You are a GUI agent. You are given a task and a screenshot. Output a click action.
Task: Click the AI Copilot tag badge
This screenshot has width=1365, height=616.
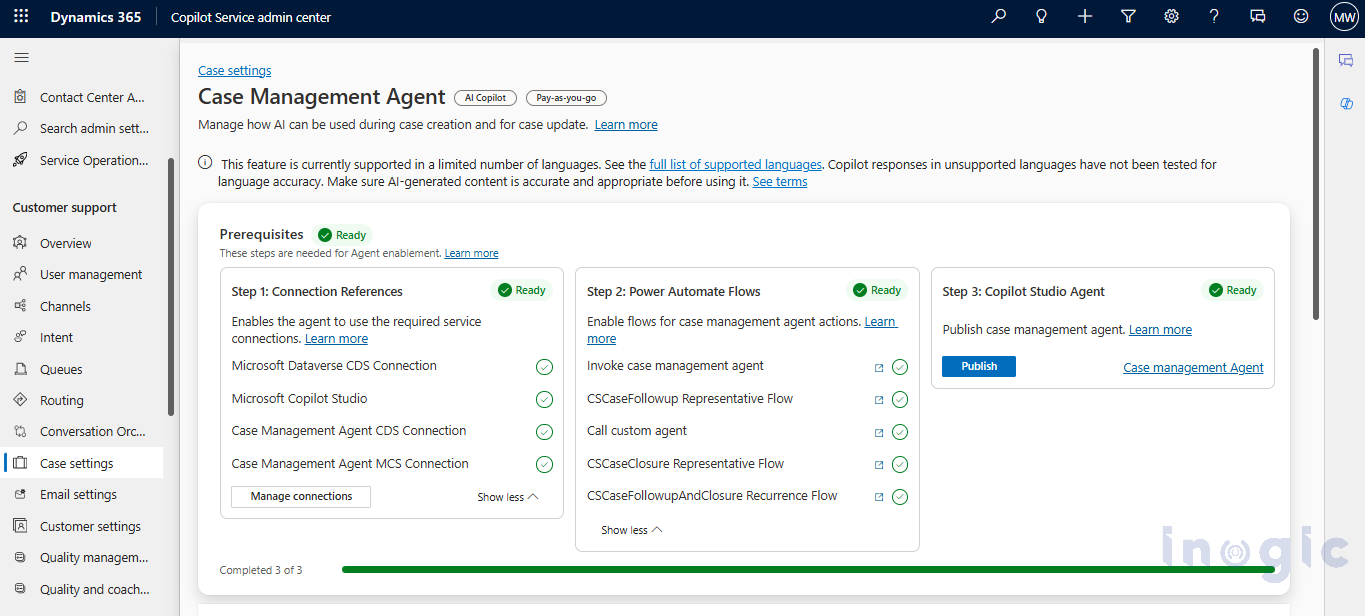pos(485,98)
